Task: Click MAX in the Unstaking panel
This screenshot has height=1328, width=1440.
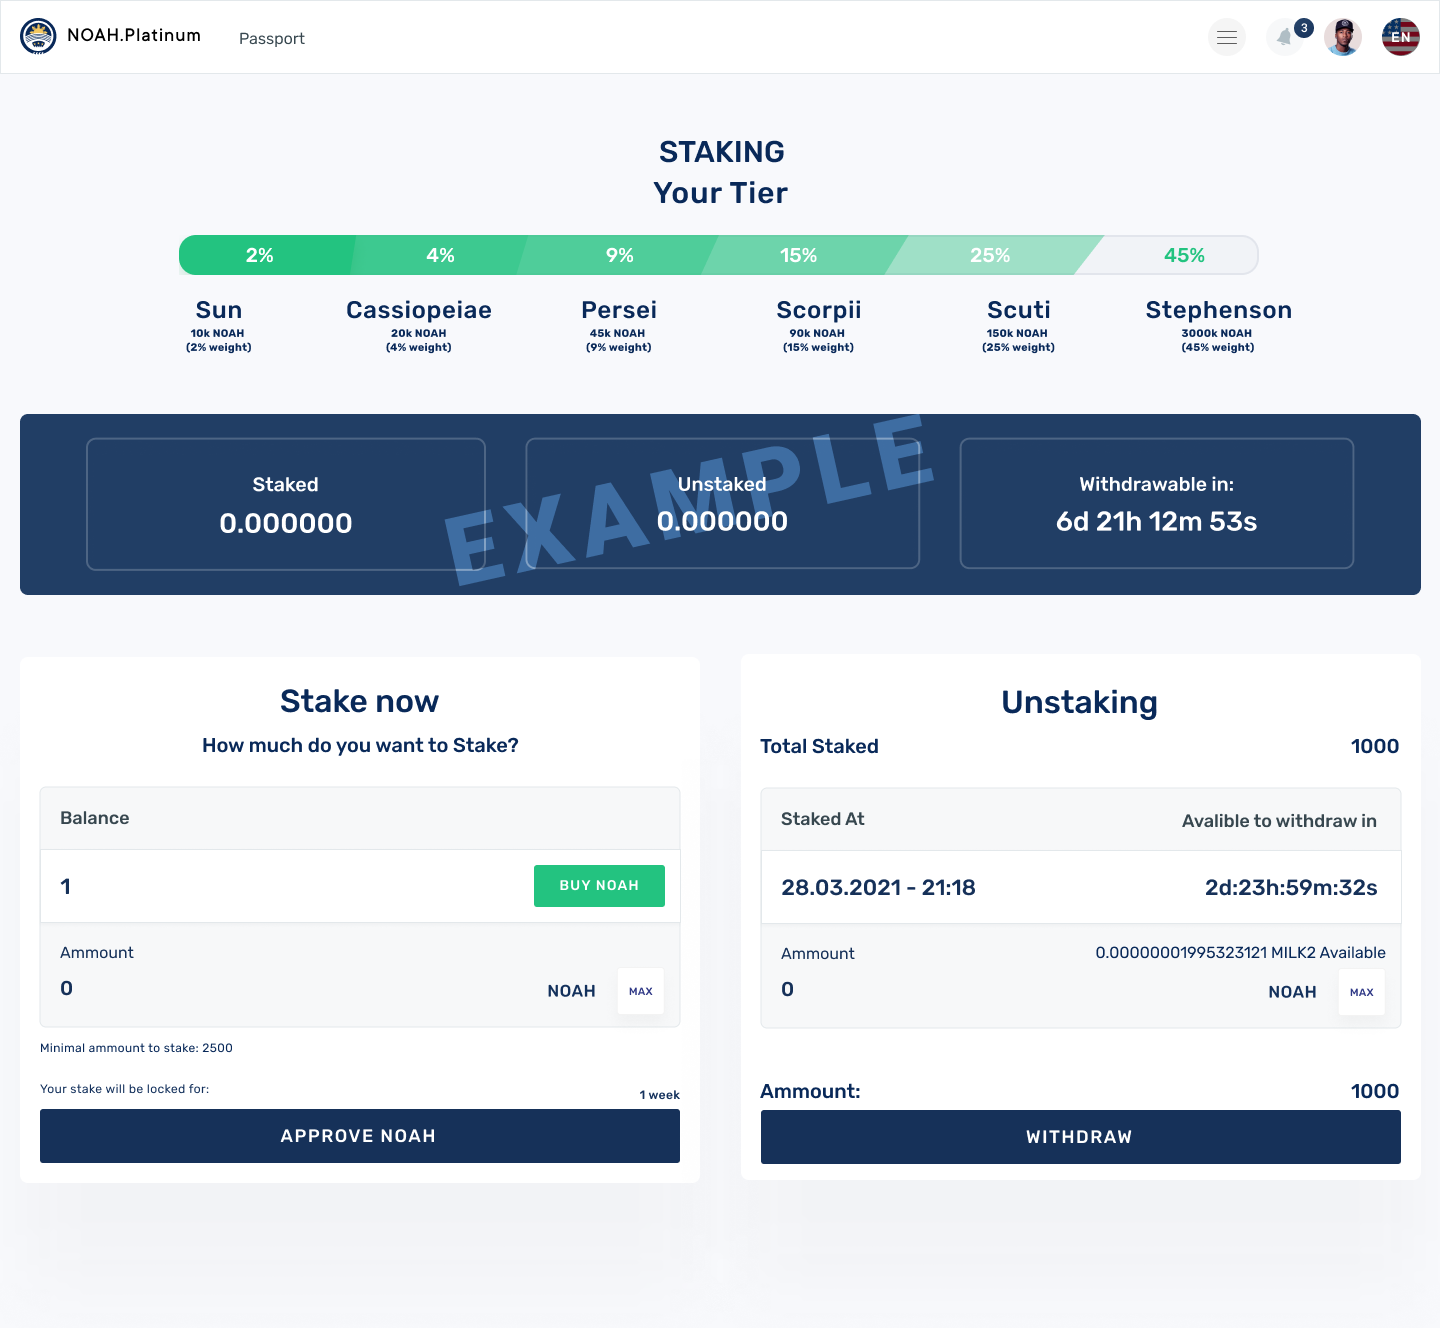Action: point(1362,992)
